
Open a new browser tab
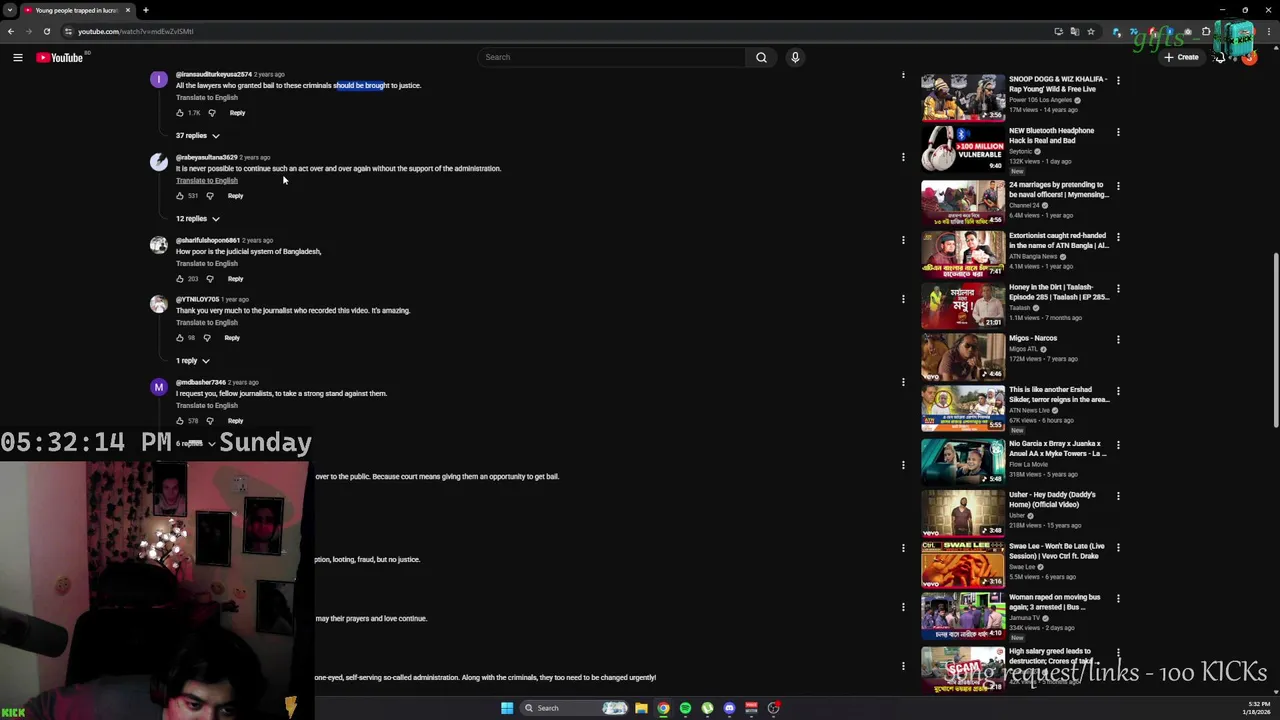(x=145, y=10)
